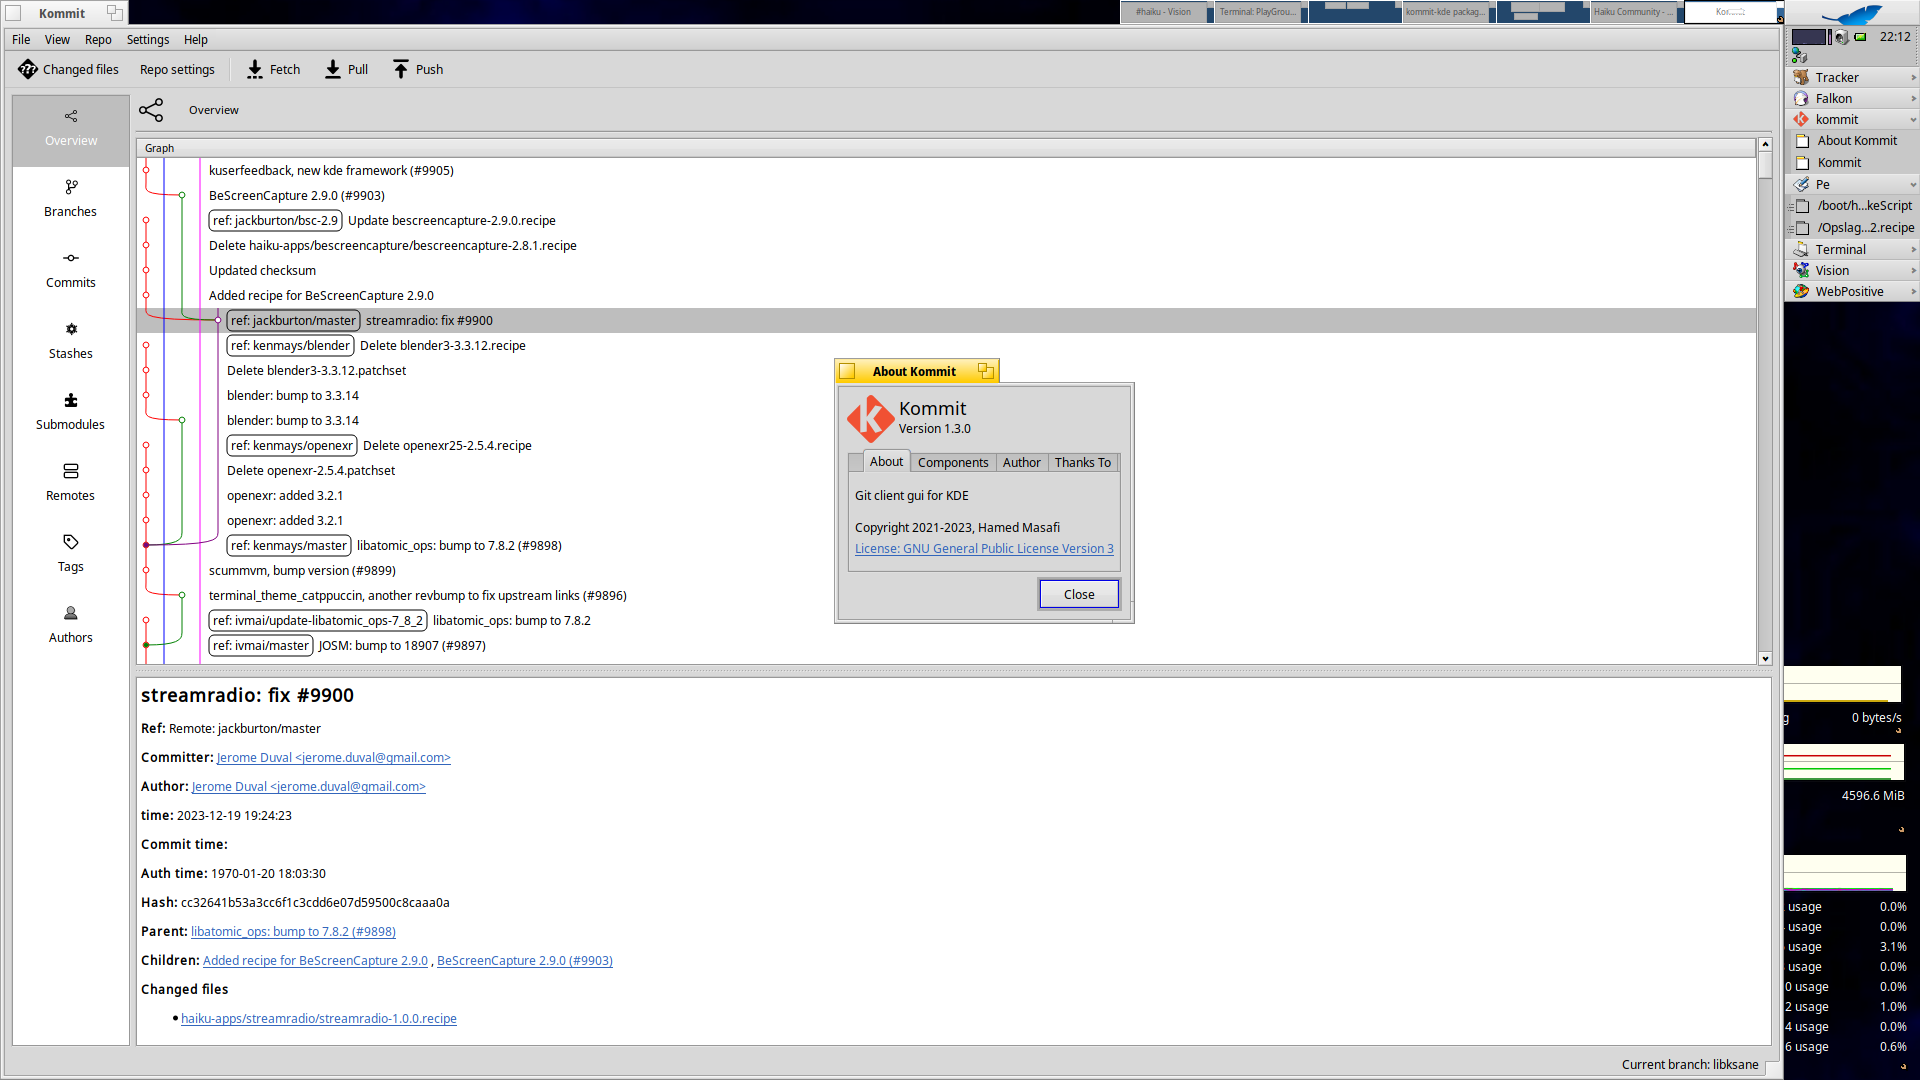Click ref label ivmai/master
Image resolution: width=1920 pixels, height=1080 pixels.
click(x=260, y=646)
